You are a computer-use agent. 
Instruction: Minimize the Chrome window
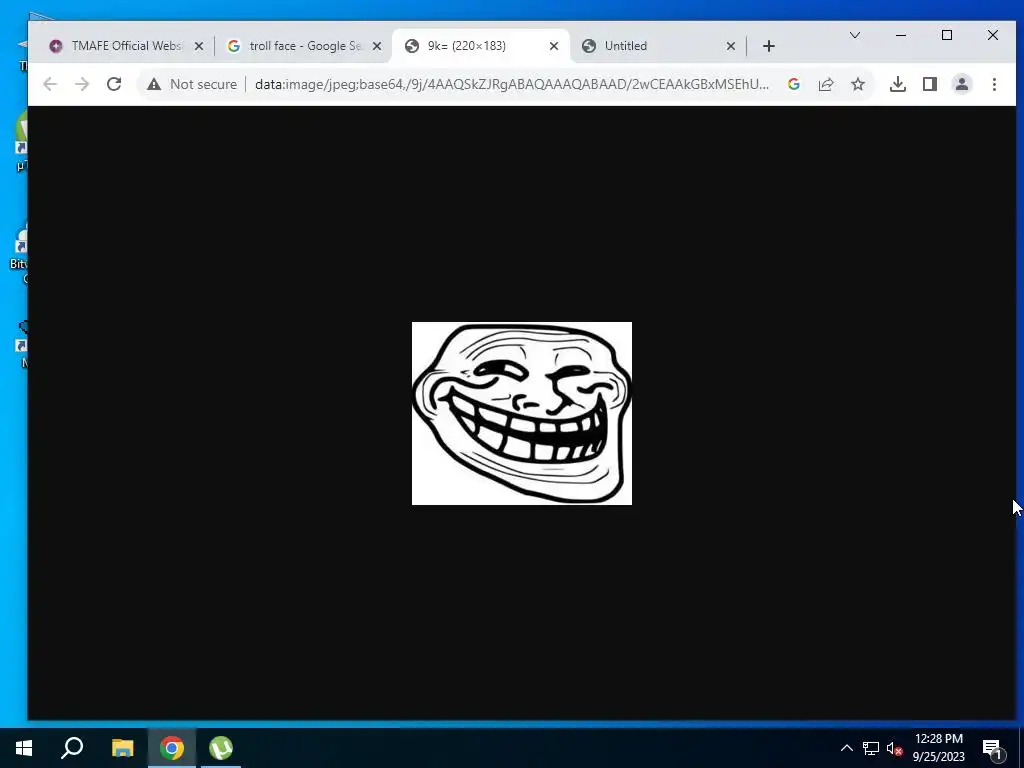pyautogui.click(x=901, y=35)
